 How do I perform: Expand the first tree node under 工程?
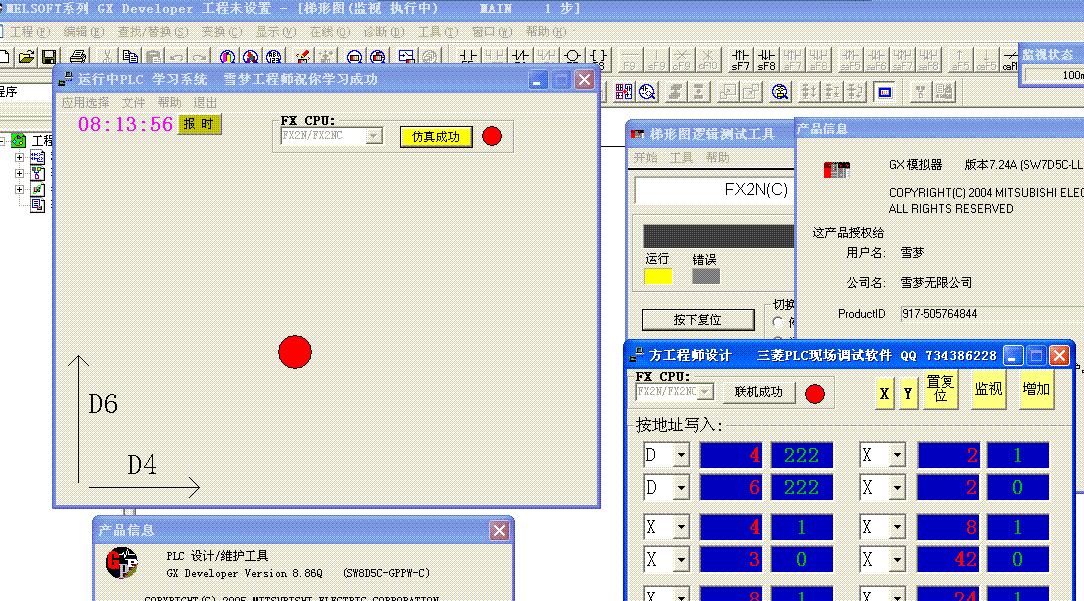(x=19, y=158)
